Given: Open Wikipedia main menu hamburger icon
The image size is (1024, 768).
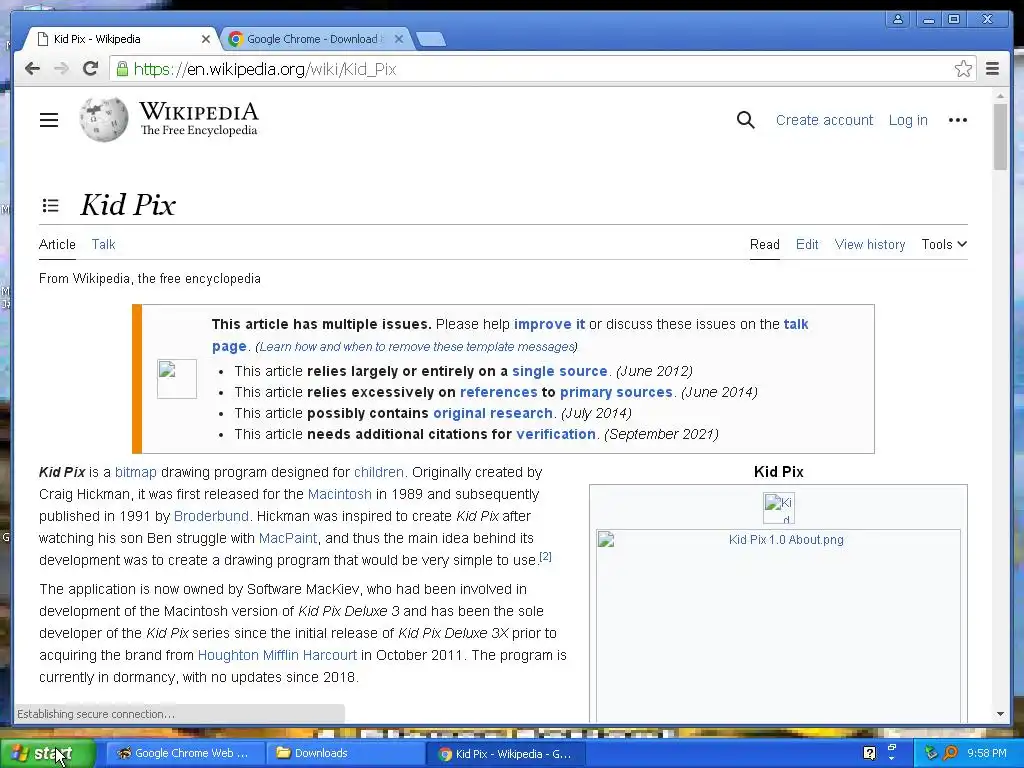Looking at the screenshot, I should click(49, 120).
